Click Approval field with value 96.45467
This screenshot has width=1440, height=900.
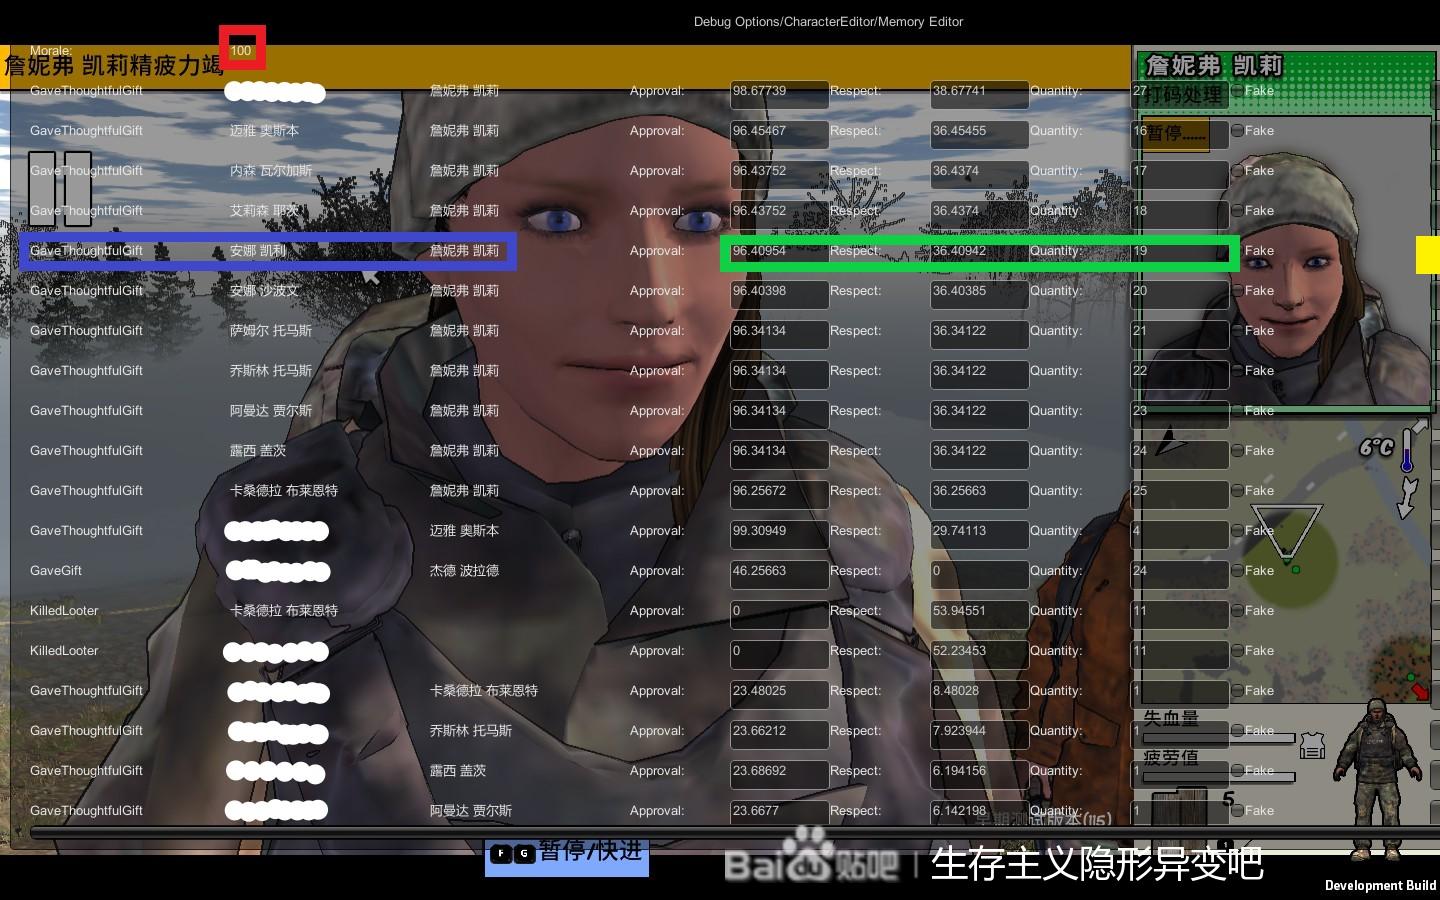[x=779, y=133]
